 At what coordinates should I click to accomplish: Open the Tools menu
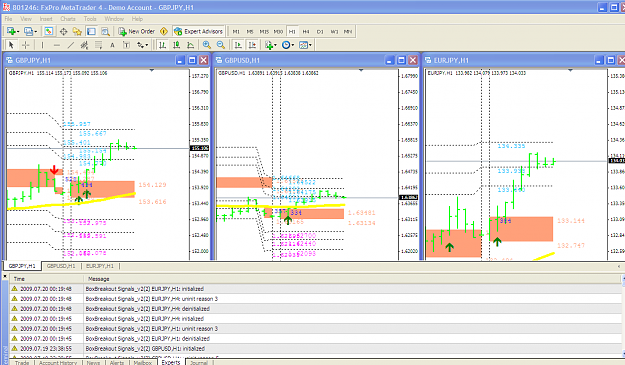[x=90, y=19]
